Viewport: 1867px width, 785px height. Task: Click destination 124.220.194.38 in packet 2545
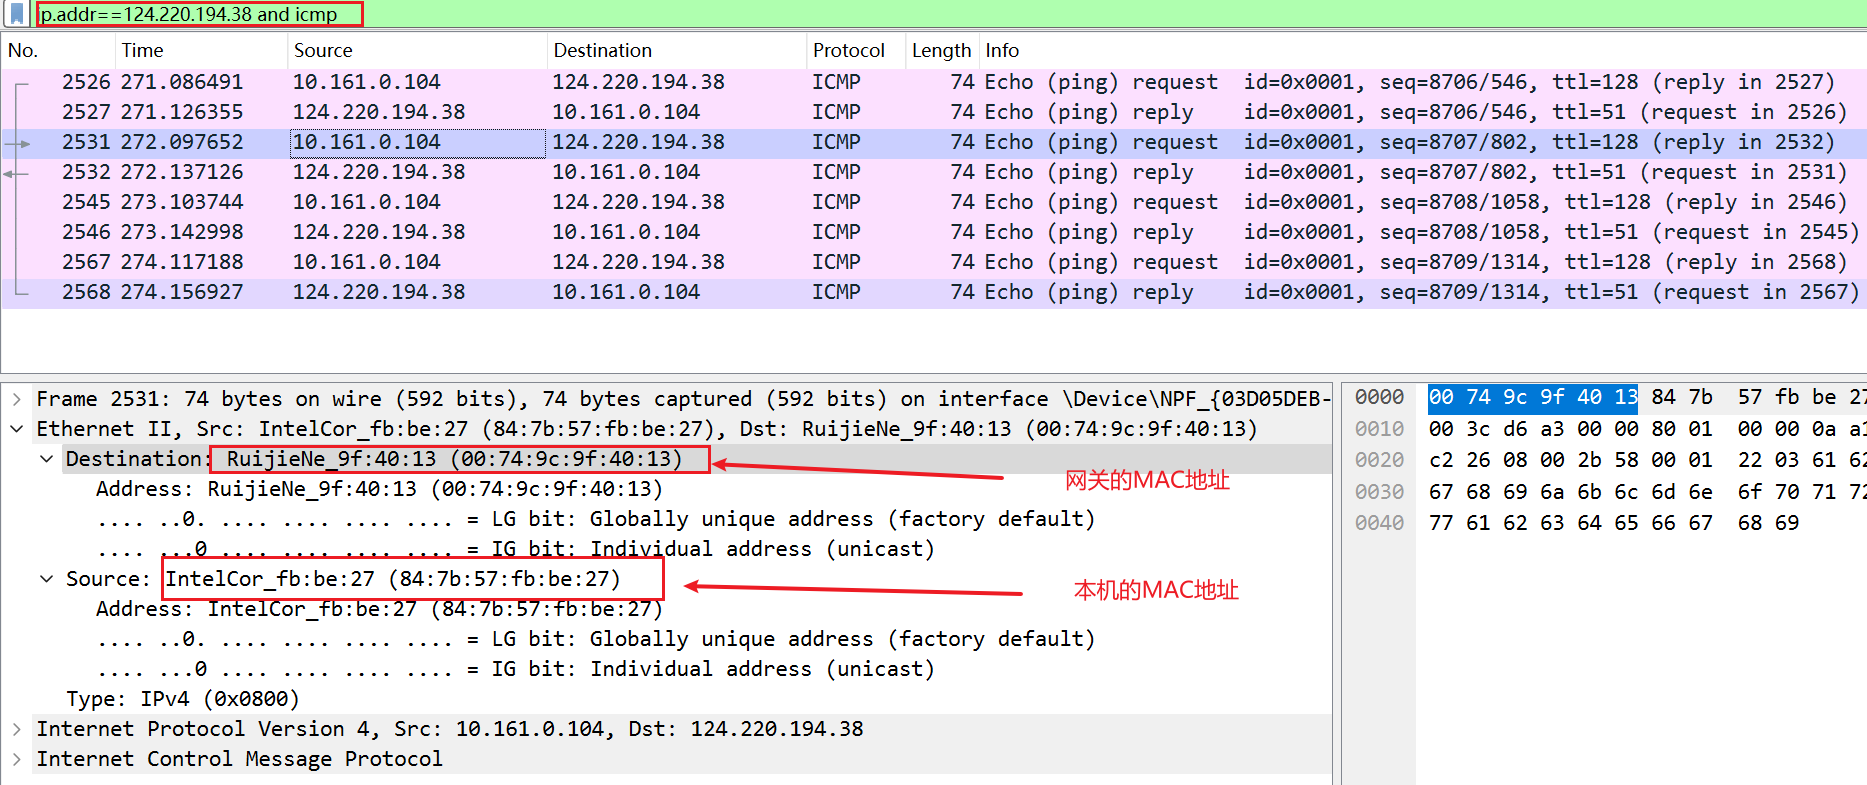638,202
